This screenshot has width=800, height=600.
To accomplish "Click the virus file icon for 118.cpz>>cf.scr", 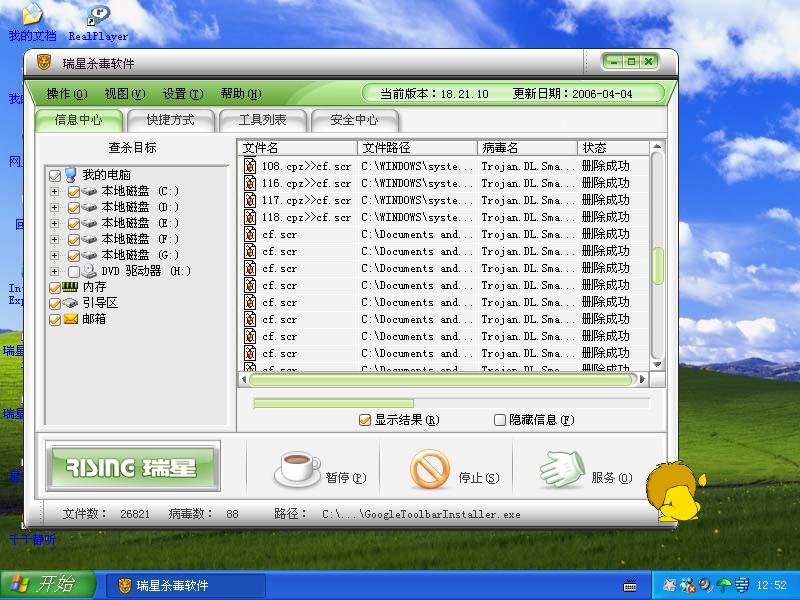I will [x=250, y=217].
